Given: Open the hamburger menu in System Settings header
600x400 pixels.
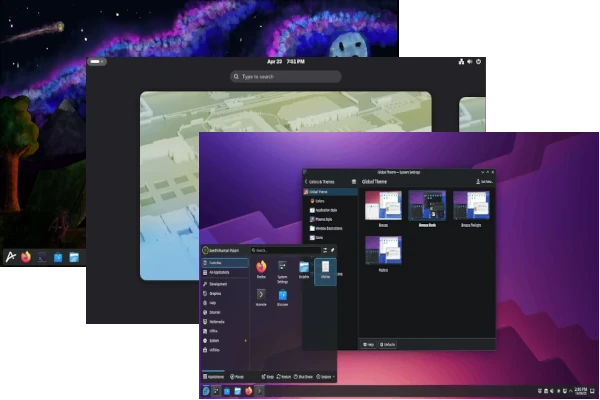Looking at the screenshot, I should (354, 182).
